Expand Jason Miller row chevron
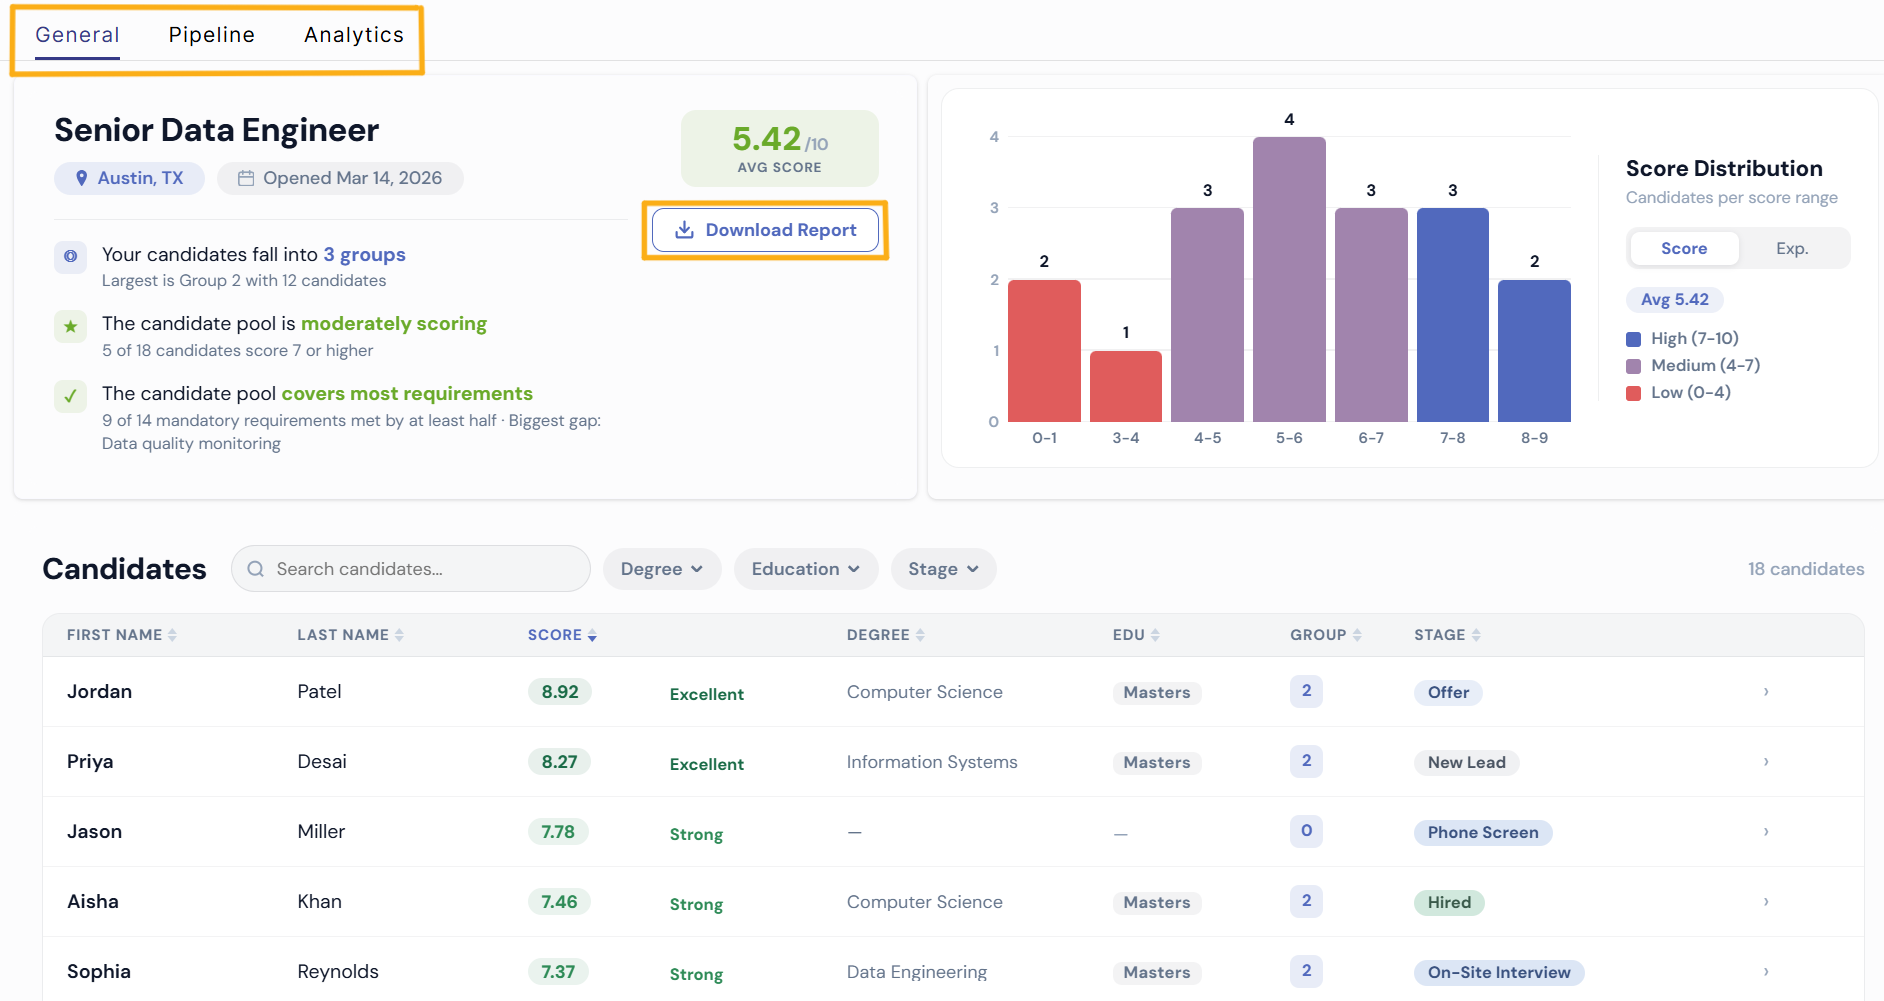The height and width of the screenshot is (1001, 1884). (x=1766, y=832)
